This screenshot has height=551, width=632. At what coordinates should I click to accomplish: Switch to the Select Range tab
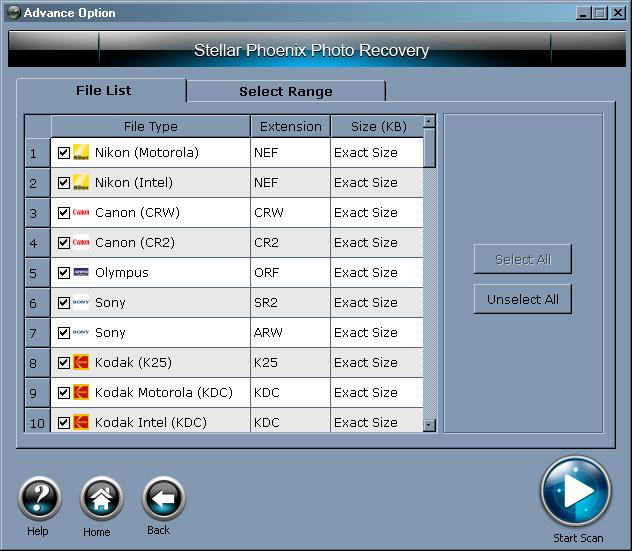[x=286, y=91]
